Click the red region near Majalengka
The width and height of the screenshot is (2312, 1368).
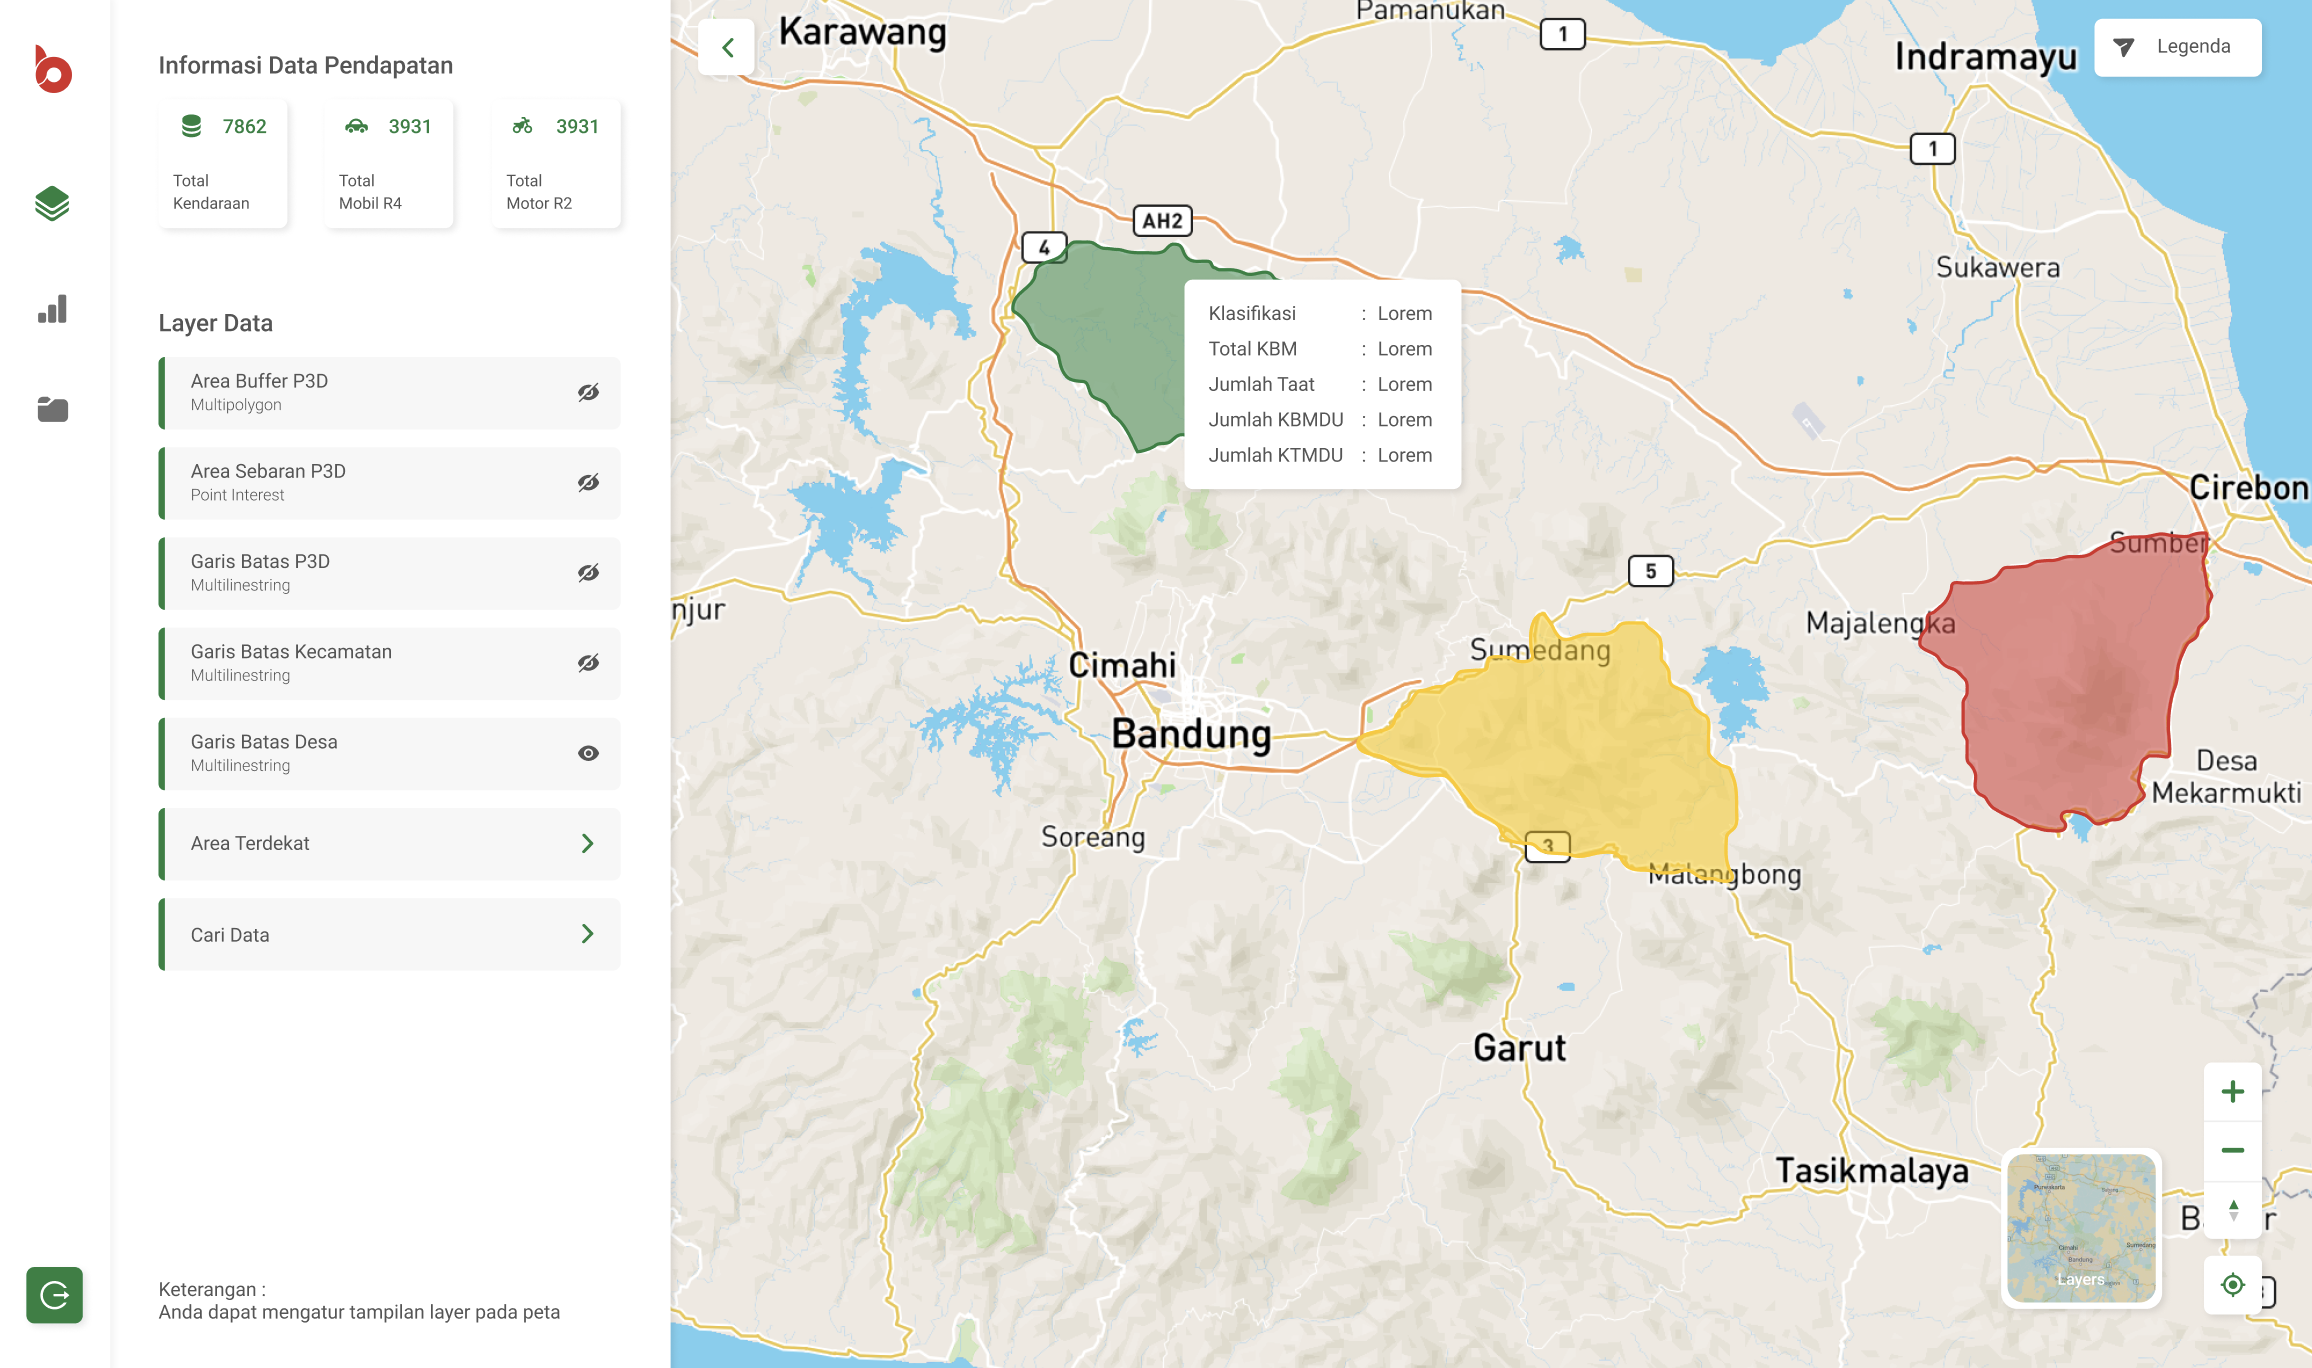pos(2070,690)
